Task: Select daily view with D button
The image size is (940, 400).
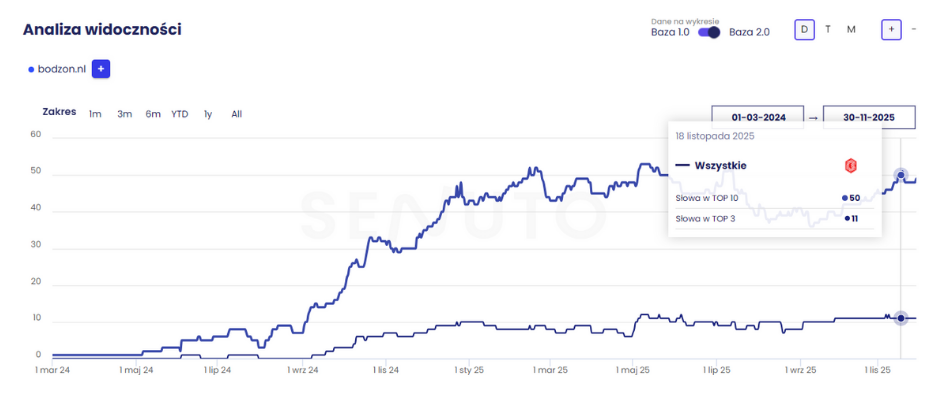Action: (804, 29)
